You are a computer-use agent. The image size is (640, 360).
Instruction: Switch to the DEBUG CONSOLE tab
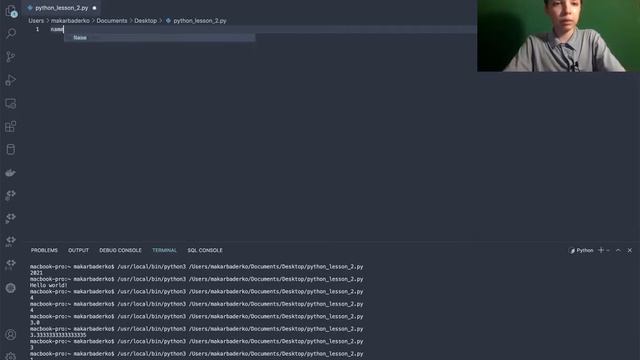(120, 250)
